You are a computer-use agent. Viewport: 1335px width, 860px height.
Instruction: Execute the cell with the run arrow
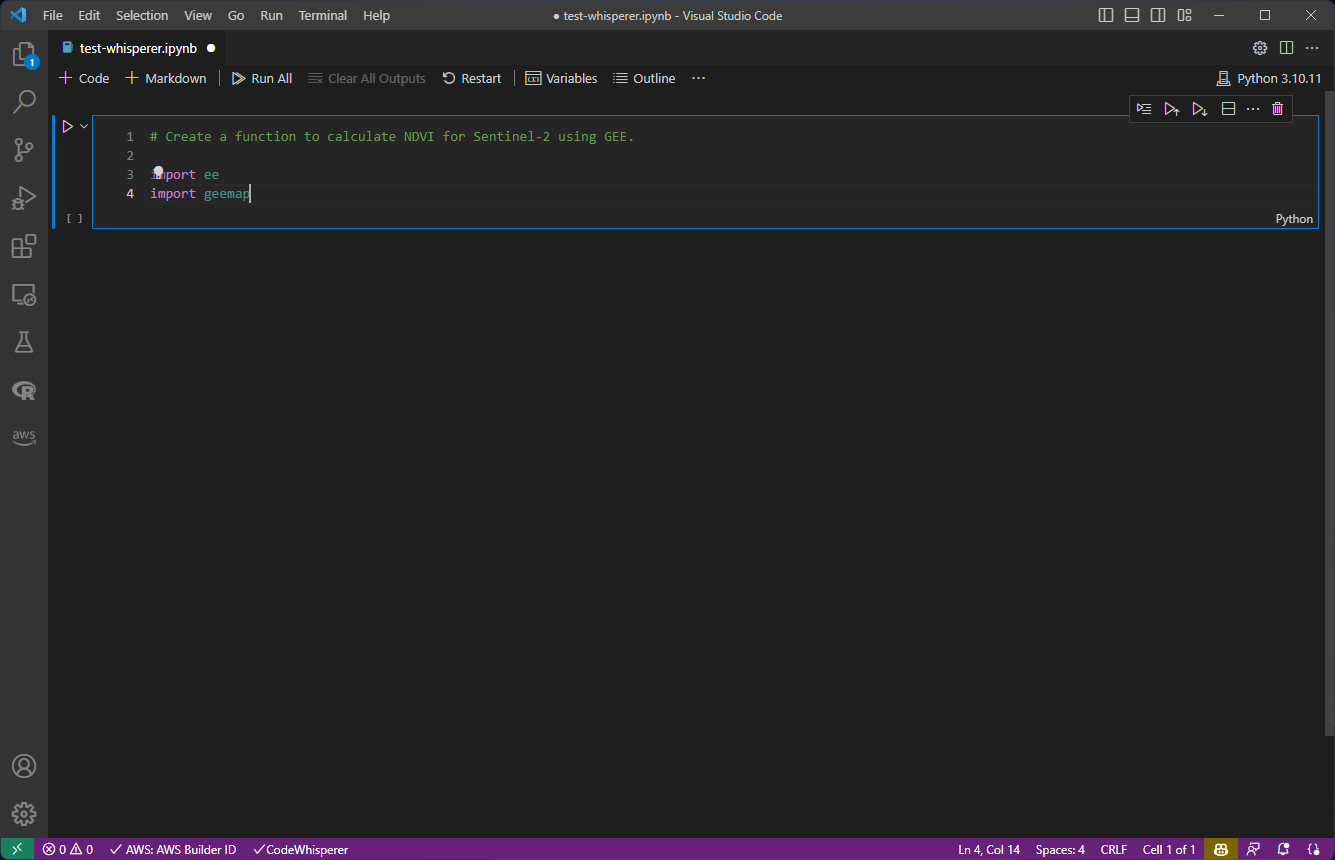(66, 126)
